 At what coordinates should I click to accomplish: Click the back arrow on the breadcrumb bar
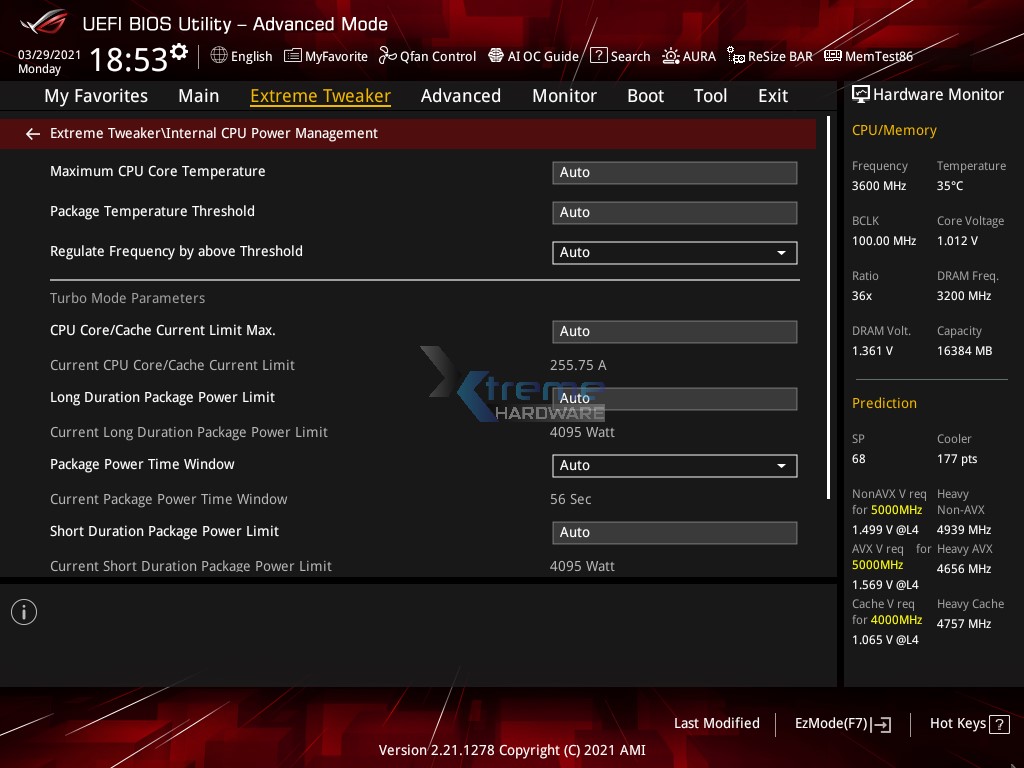click(x=32, y=133)
